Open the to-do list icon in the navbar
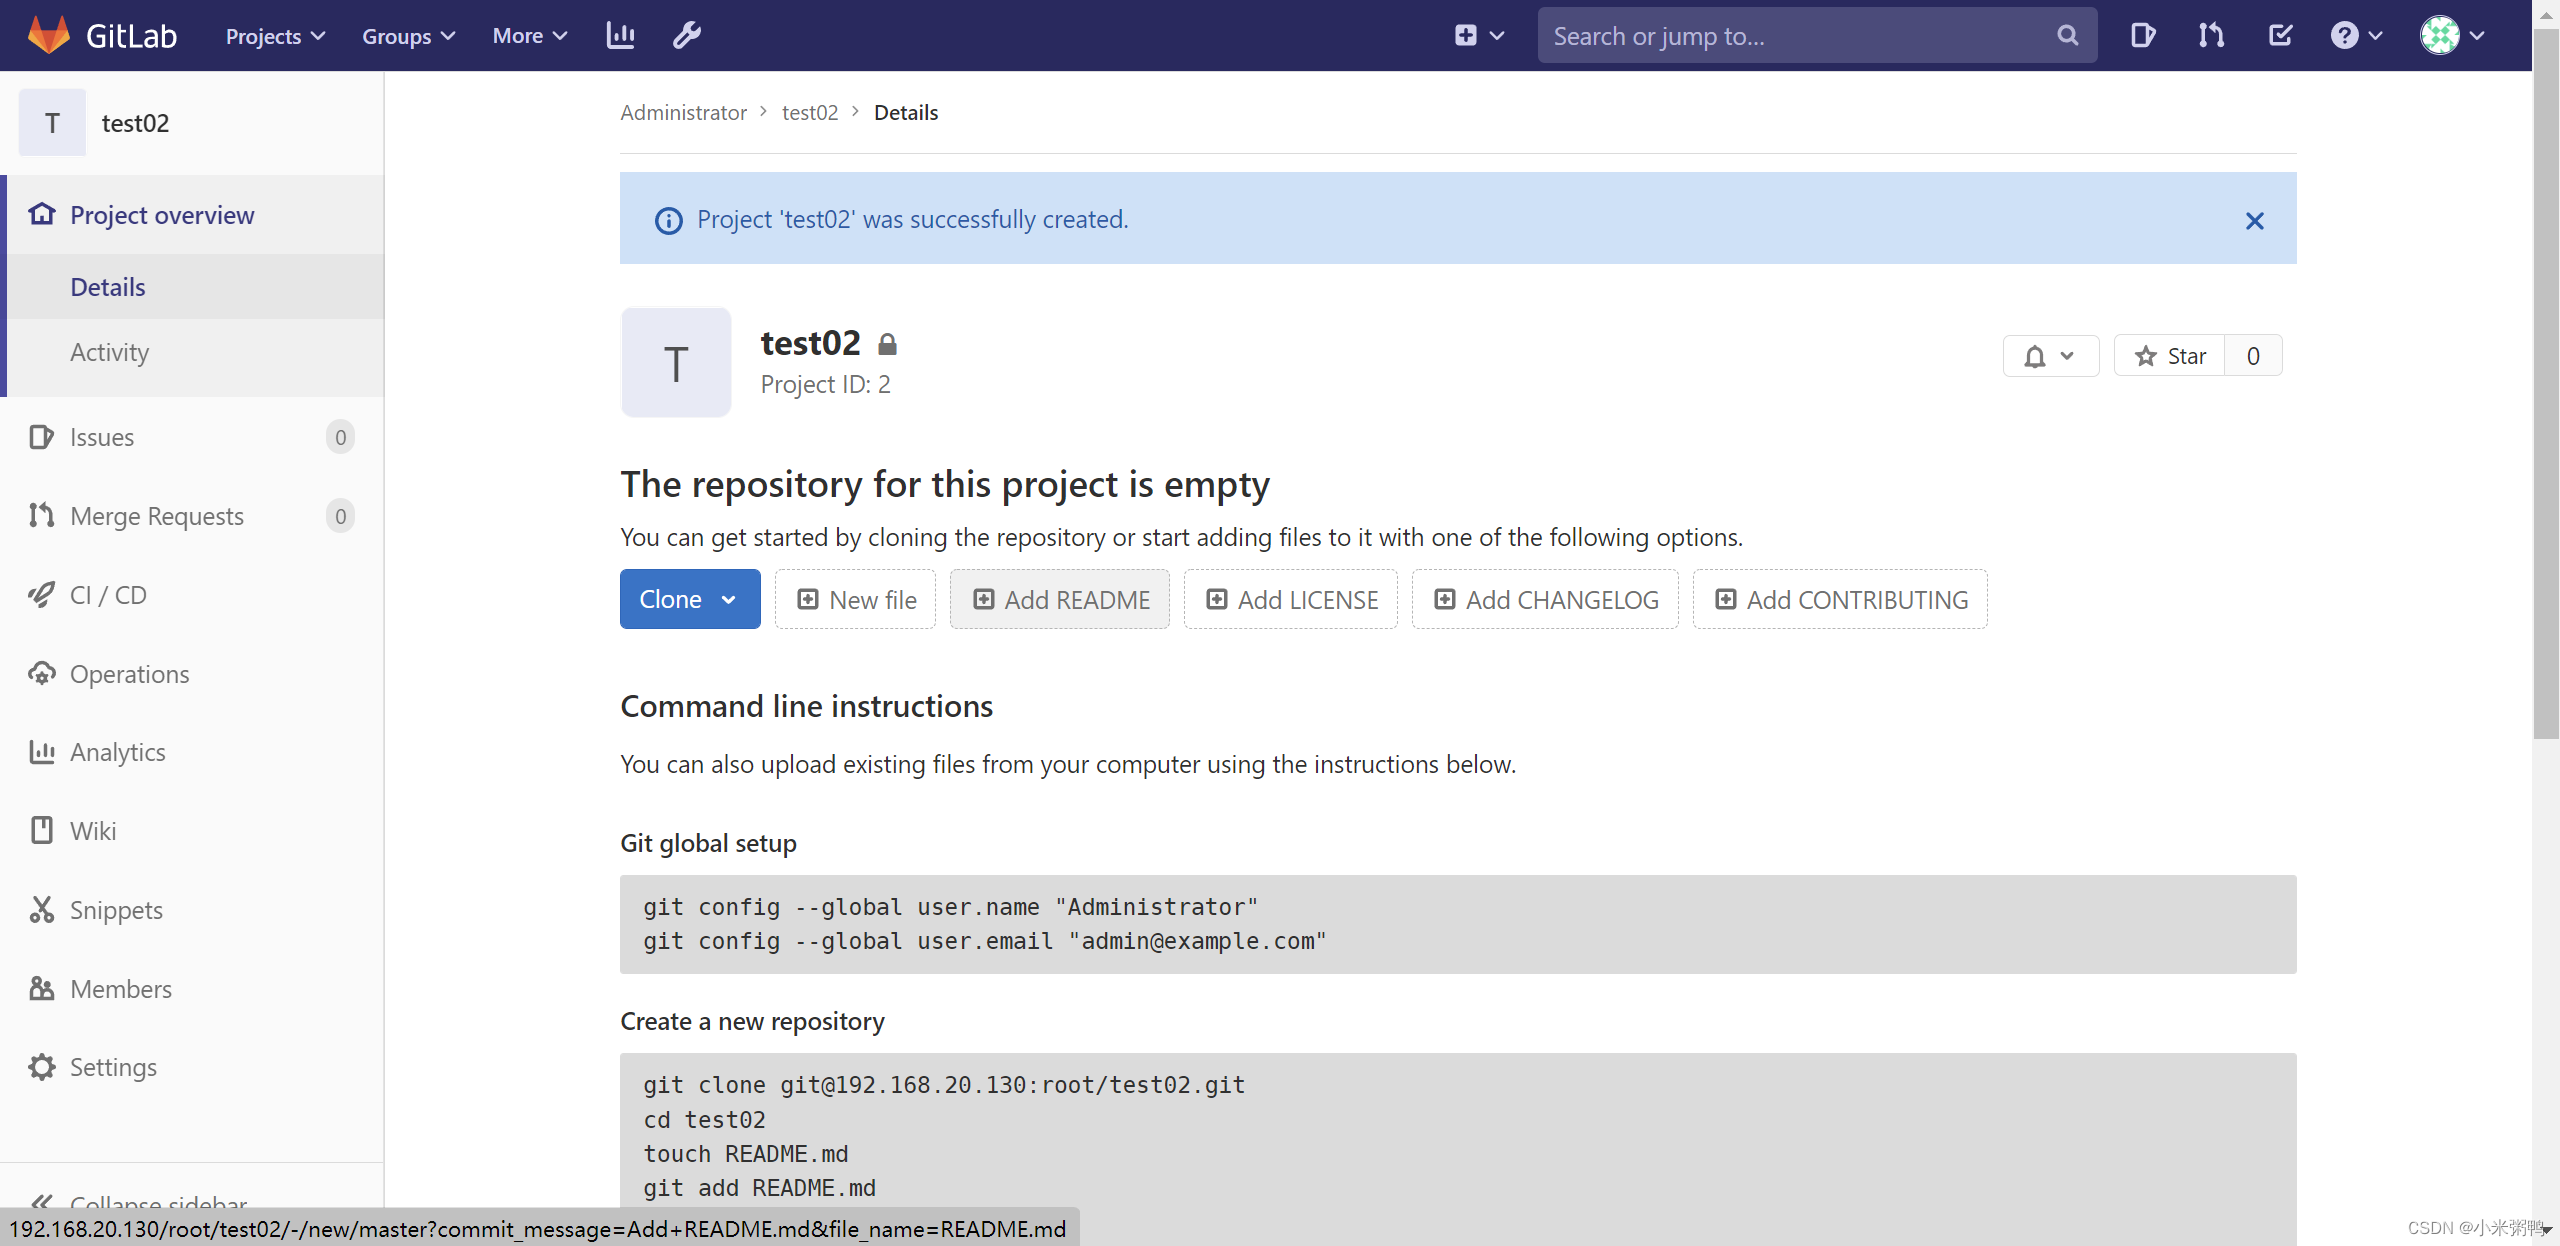 point(2280,36)
